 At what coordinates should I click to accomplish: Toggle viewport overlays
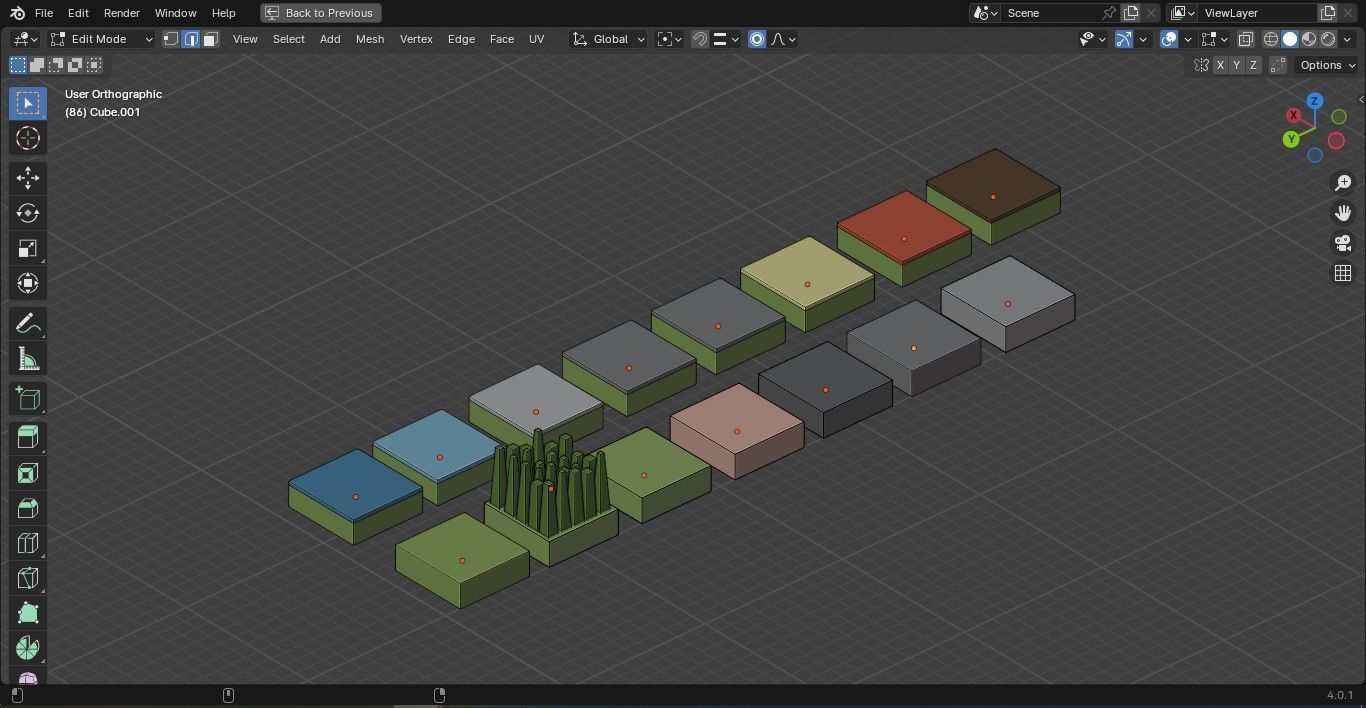tap(1168, 39)
